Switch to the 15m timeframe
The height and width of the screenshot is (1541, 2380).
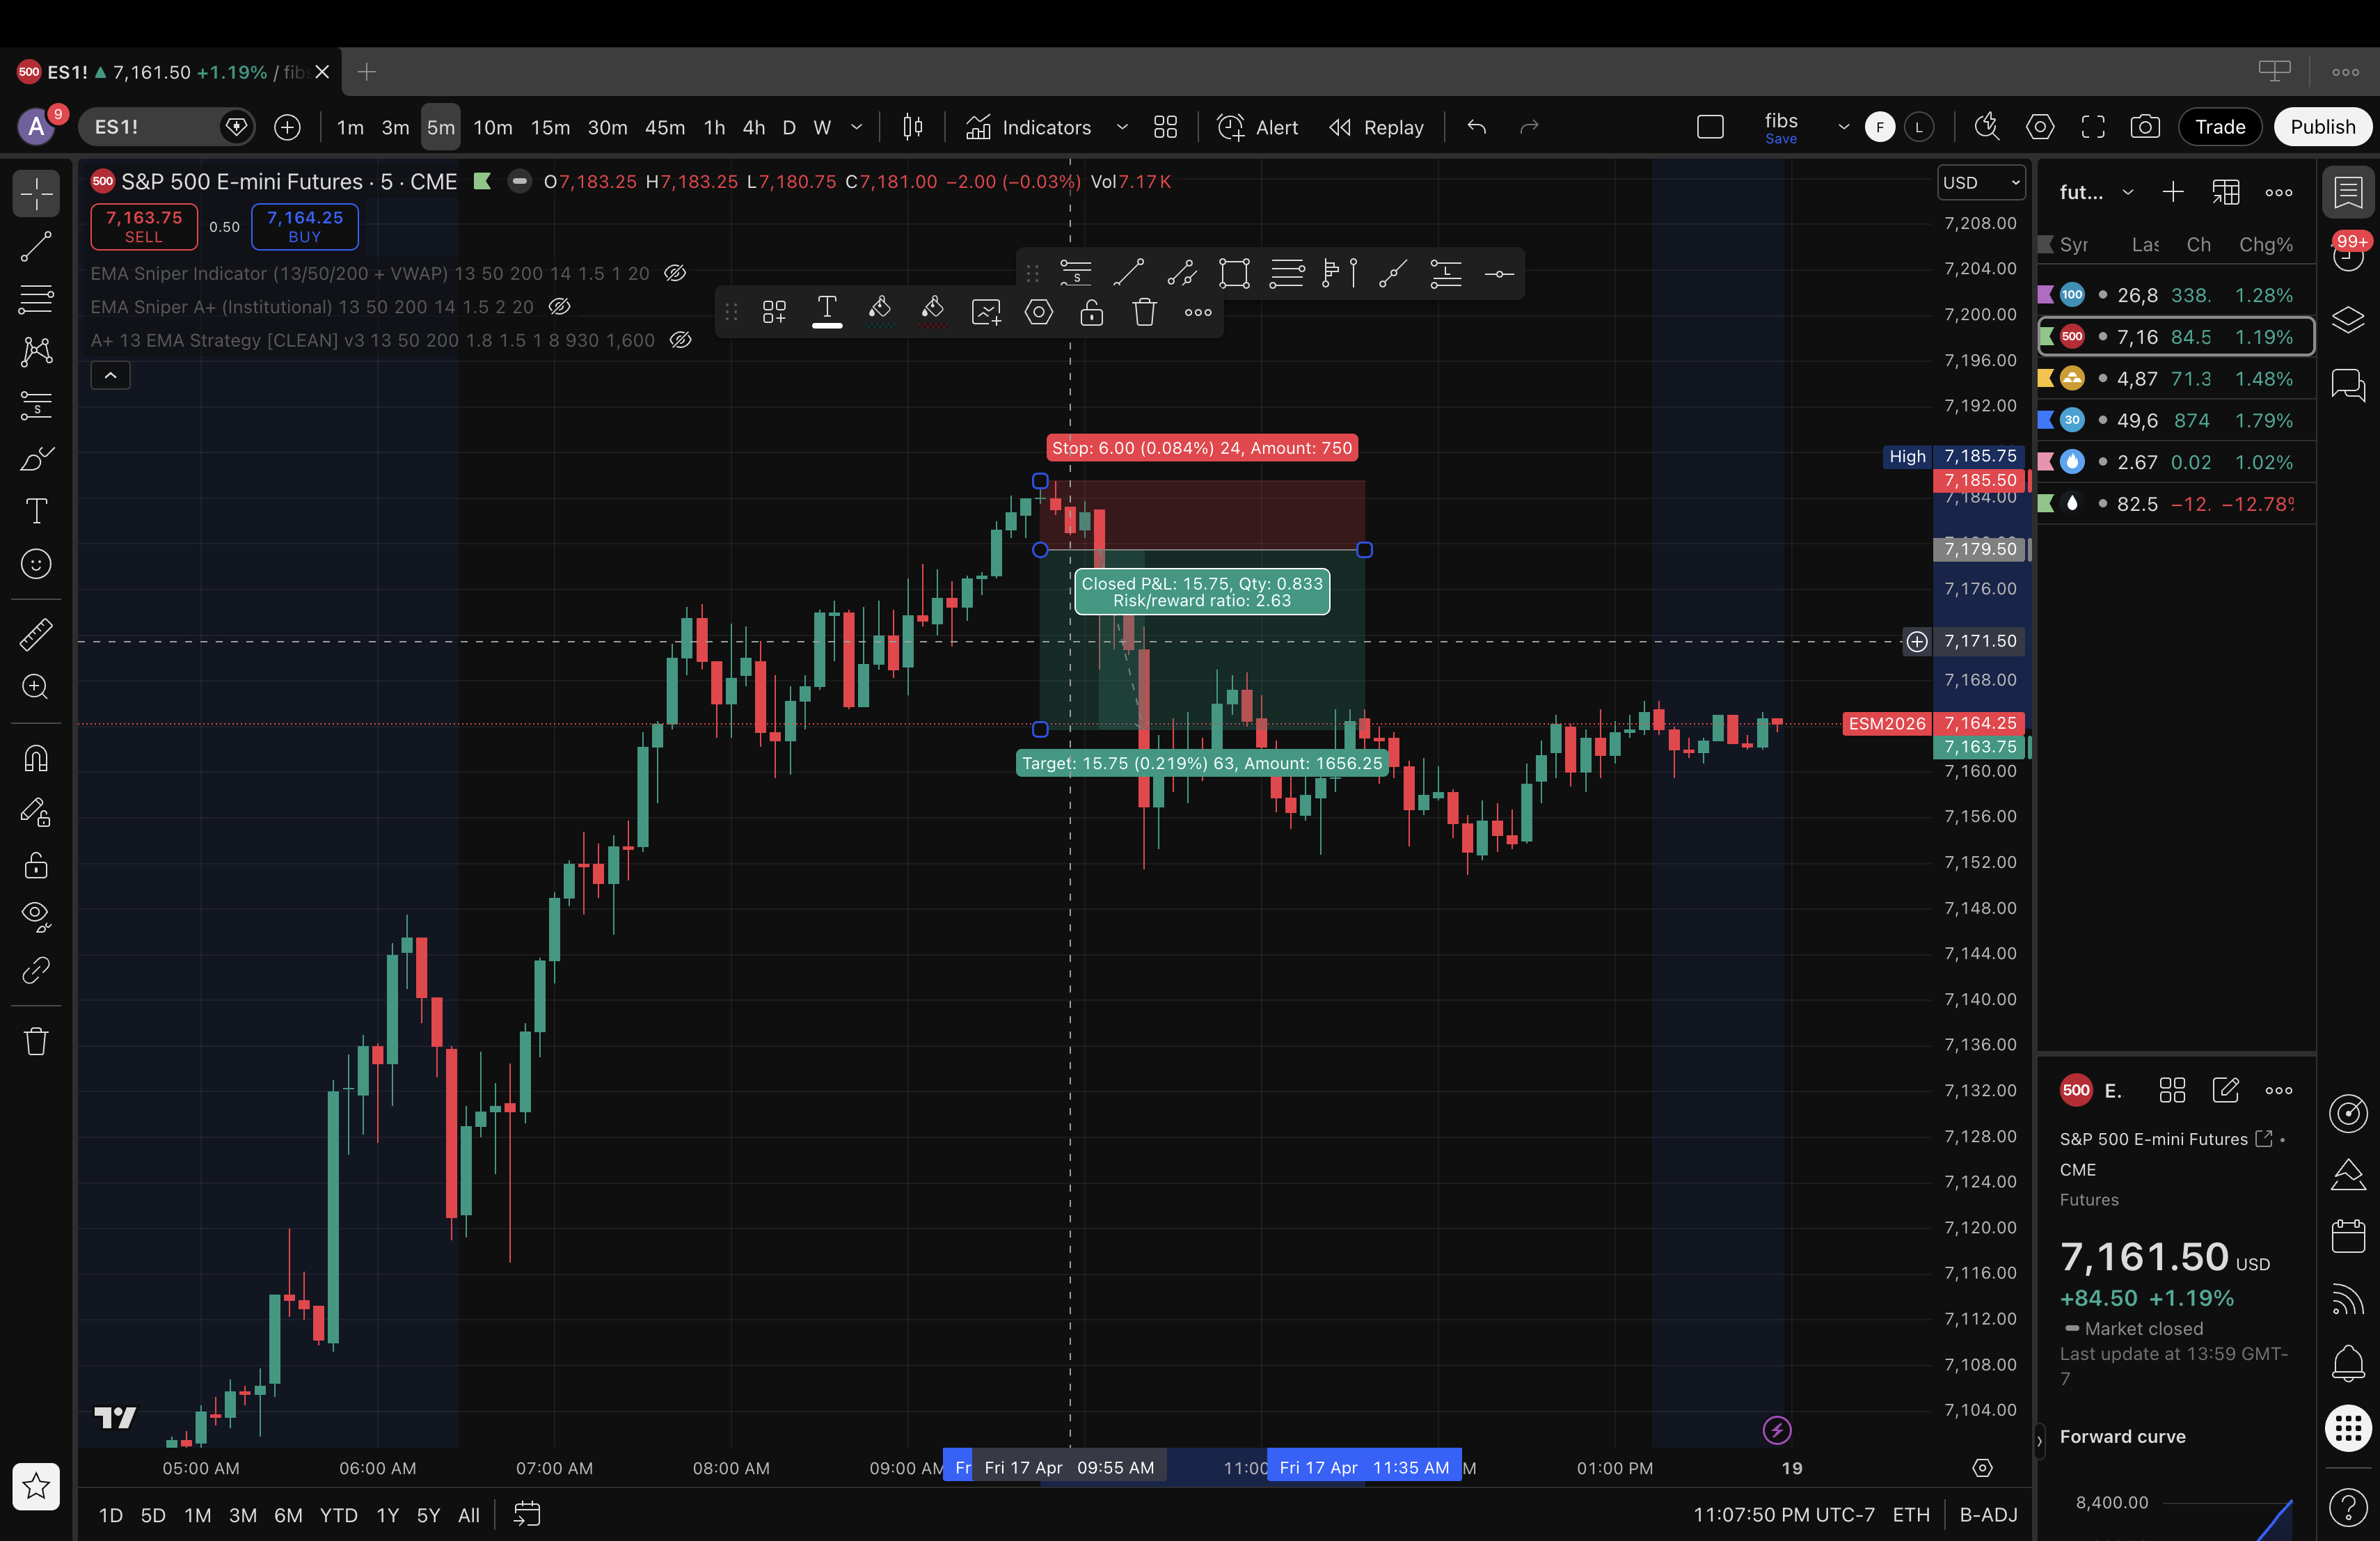pos(550,127)
